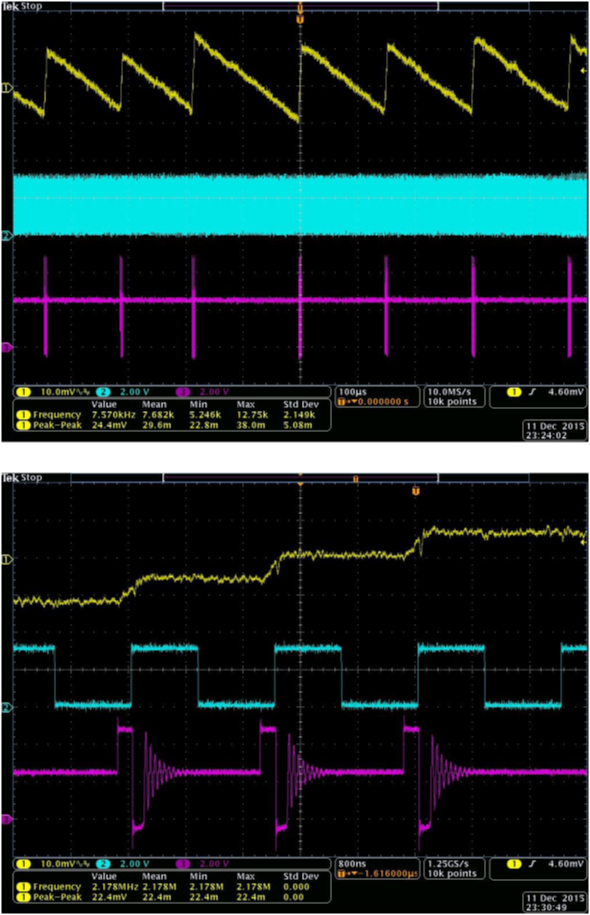Select the 10.0MS/s sample rate box
Screen dimensions: 590x915
click(x=453, y=396)
